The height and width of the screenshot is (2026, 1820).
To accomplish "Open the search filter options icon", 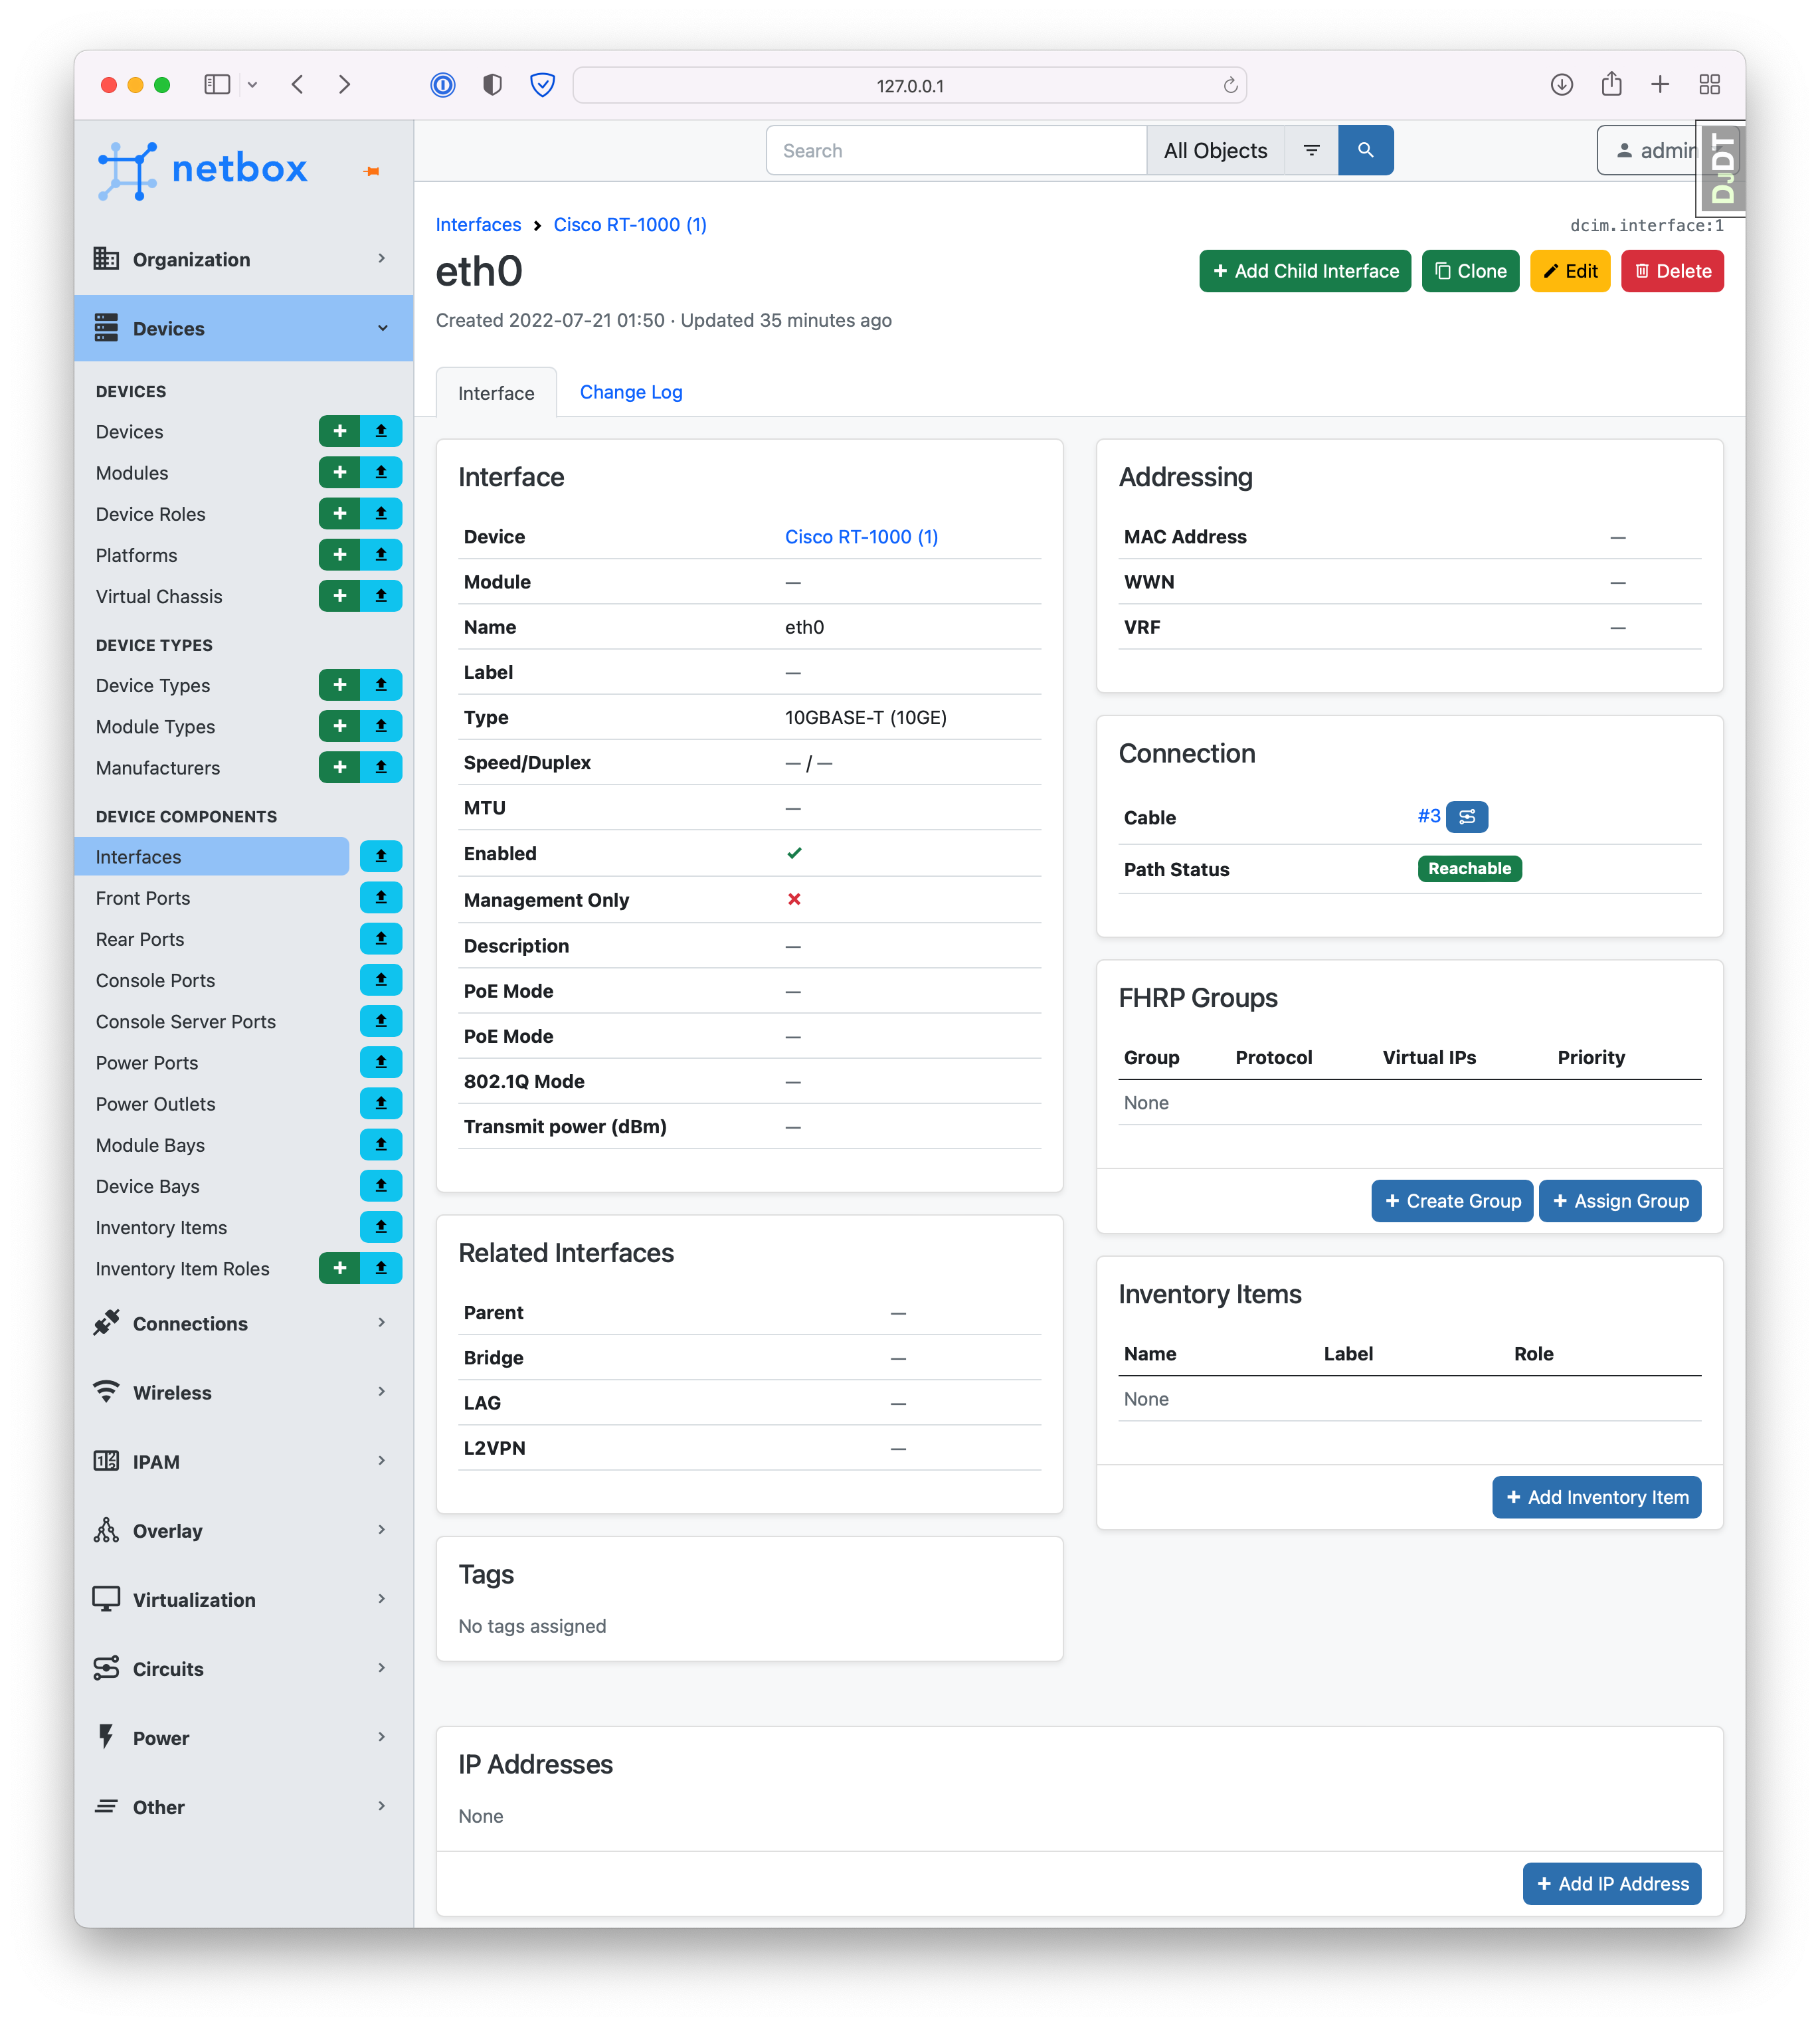I will [1311, 150].
